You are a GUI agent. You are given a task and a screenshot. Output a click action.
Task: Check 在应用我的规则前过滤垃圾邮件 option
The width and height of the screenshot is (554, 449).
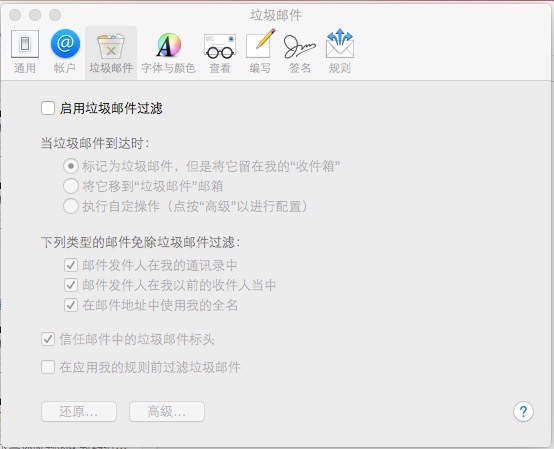coord(48,367)
